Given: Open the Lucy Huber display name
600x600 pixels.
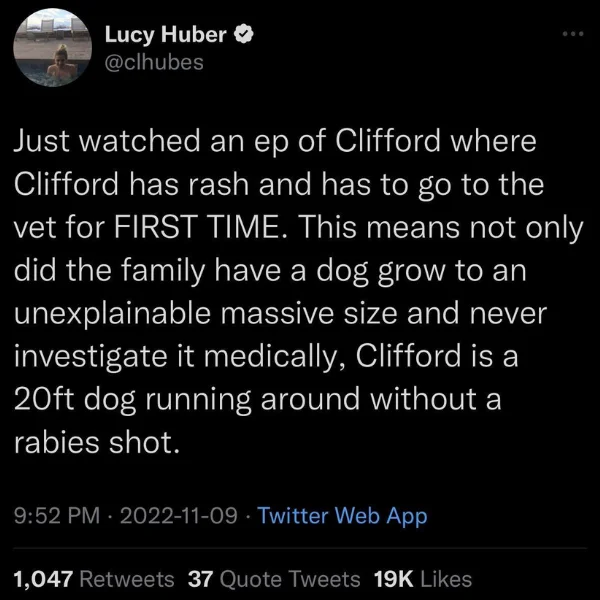Looking at the screenshot, I should point(165,34).
